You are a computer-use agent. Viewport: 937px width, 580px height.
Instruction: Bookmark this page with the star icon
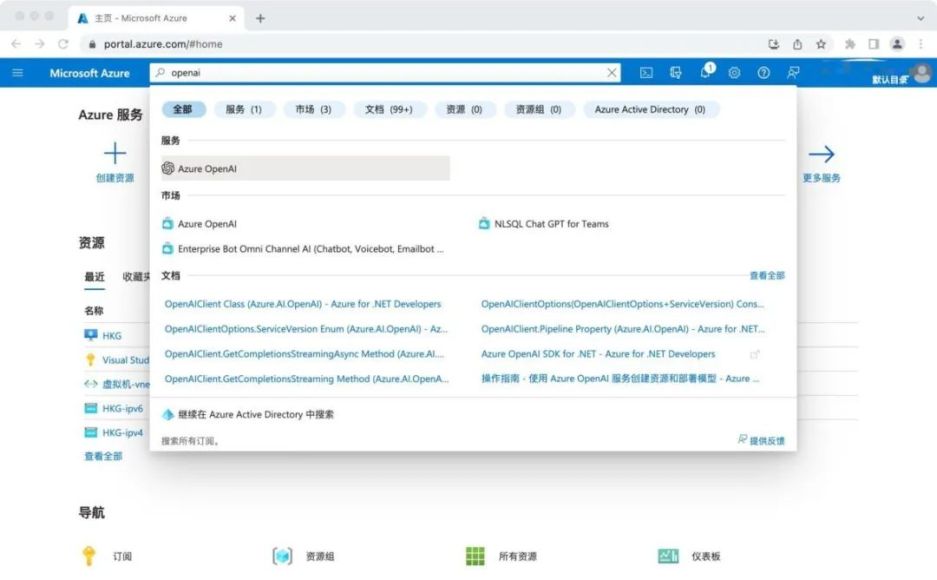(821, 44)
